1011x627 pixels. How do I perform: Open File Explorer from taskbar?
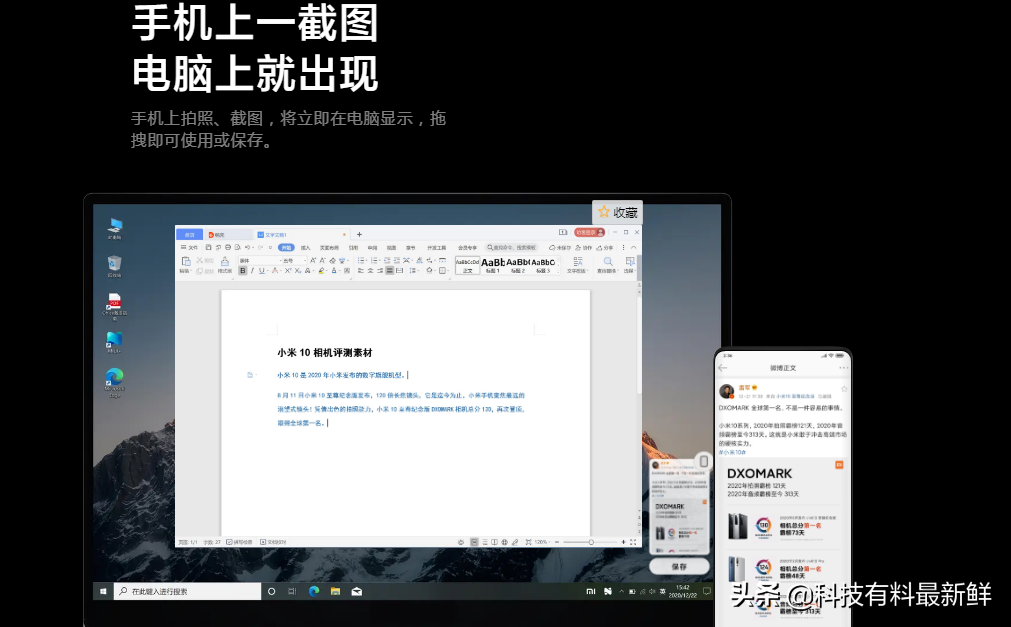point(335,591)
